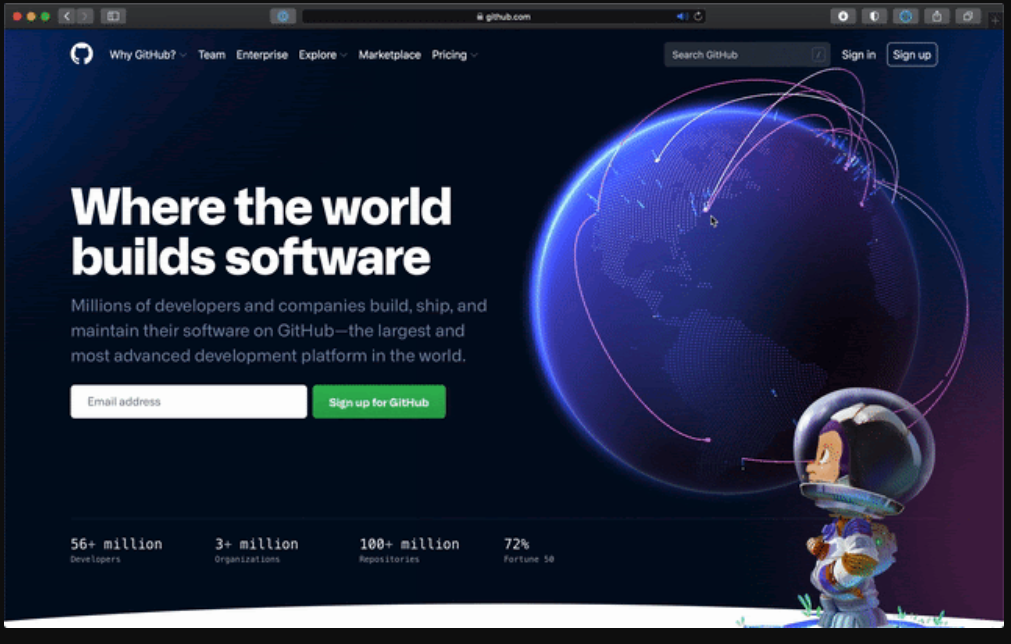The height and width of the screenshot is (644, 1011).
Task: Focus the Email address field
Action: (x=188, y=402)
